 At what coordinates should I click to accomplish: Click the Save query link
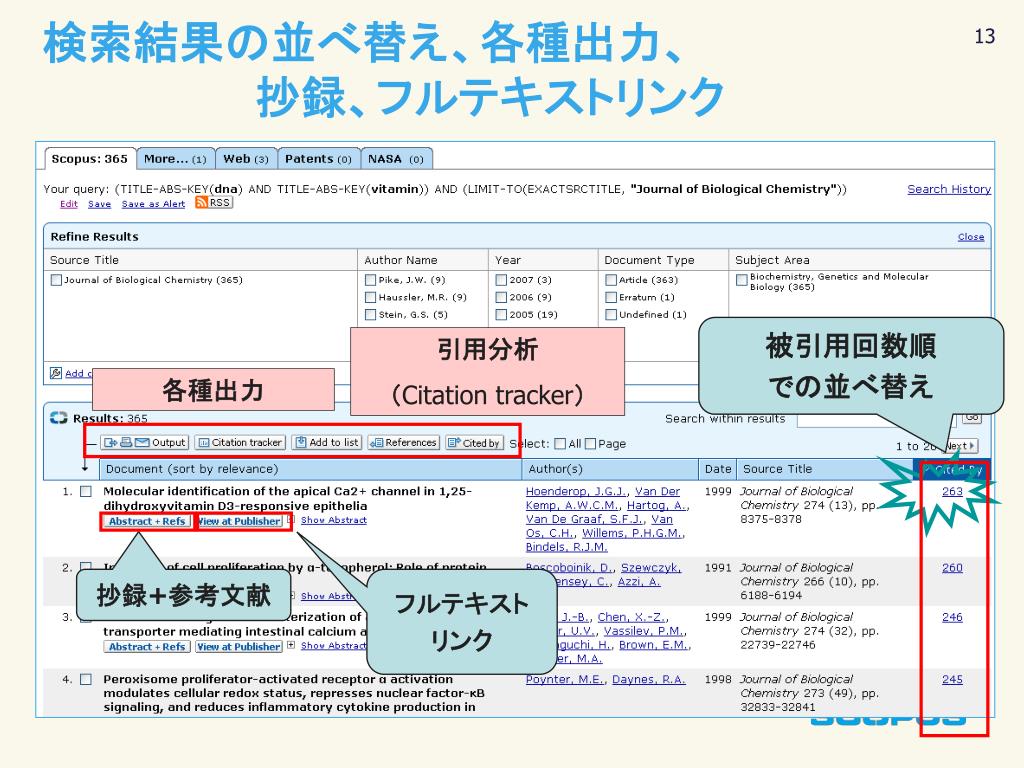tap(99, 204)
